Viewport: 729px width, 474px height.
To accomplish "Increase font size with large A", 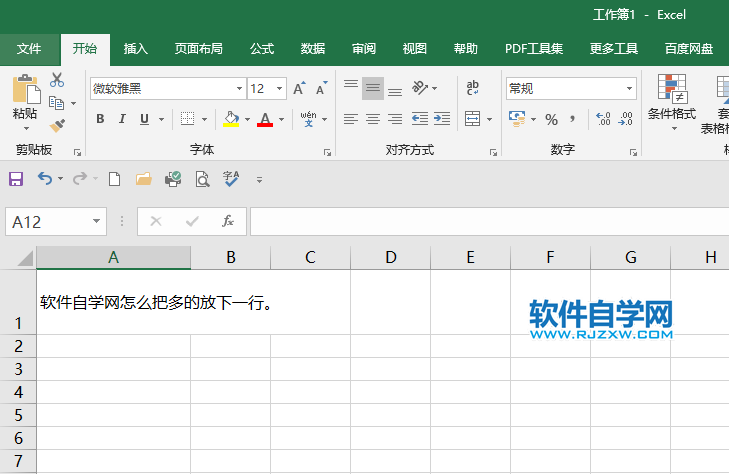I will [x=299, y=88].
